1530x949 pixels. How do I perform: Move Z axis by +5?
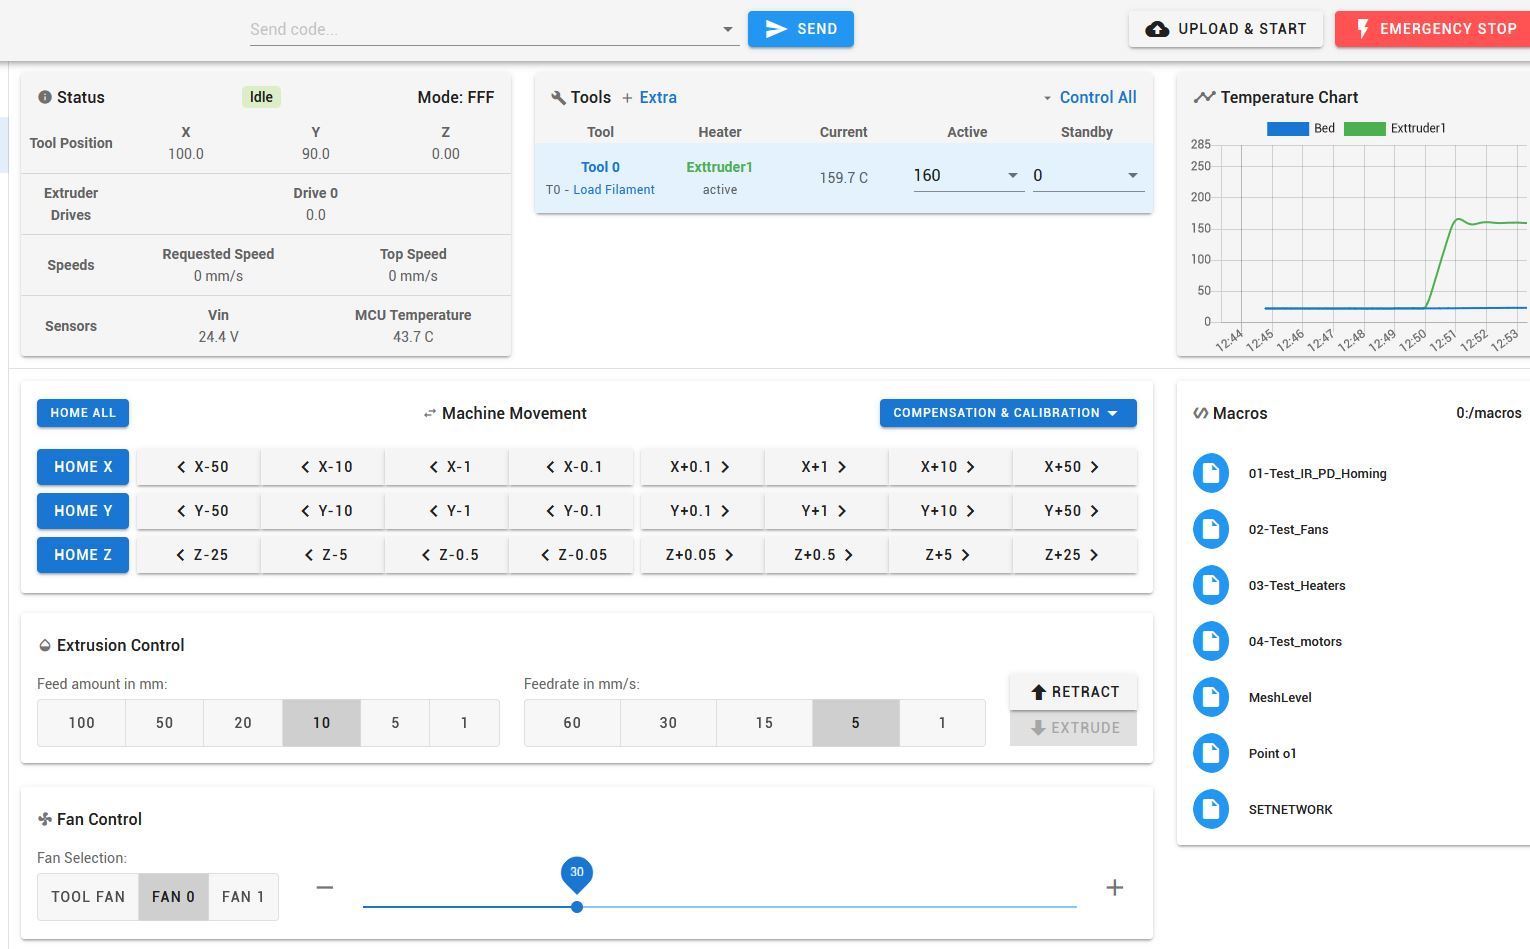pos(951,555)
